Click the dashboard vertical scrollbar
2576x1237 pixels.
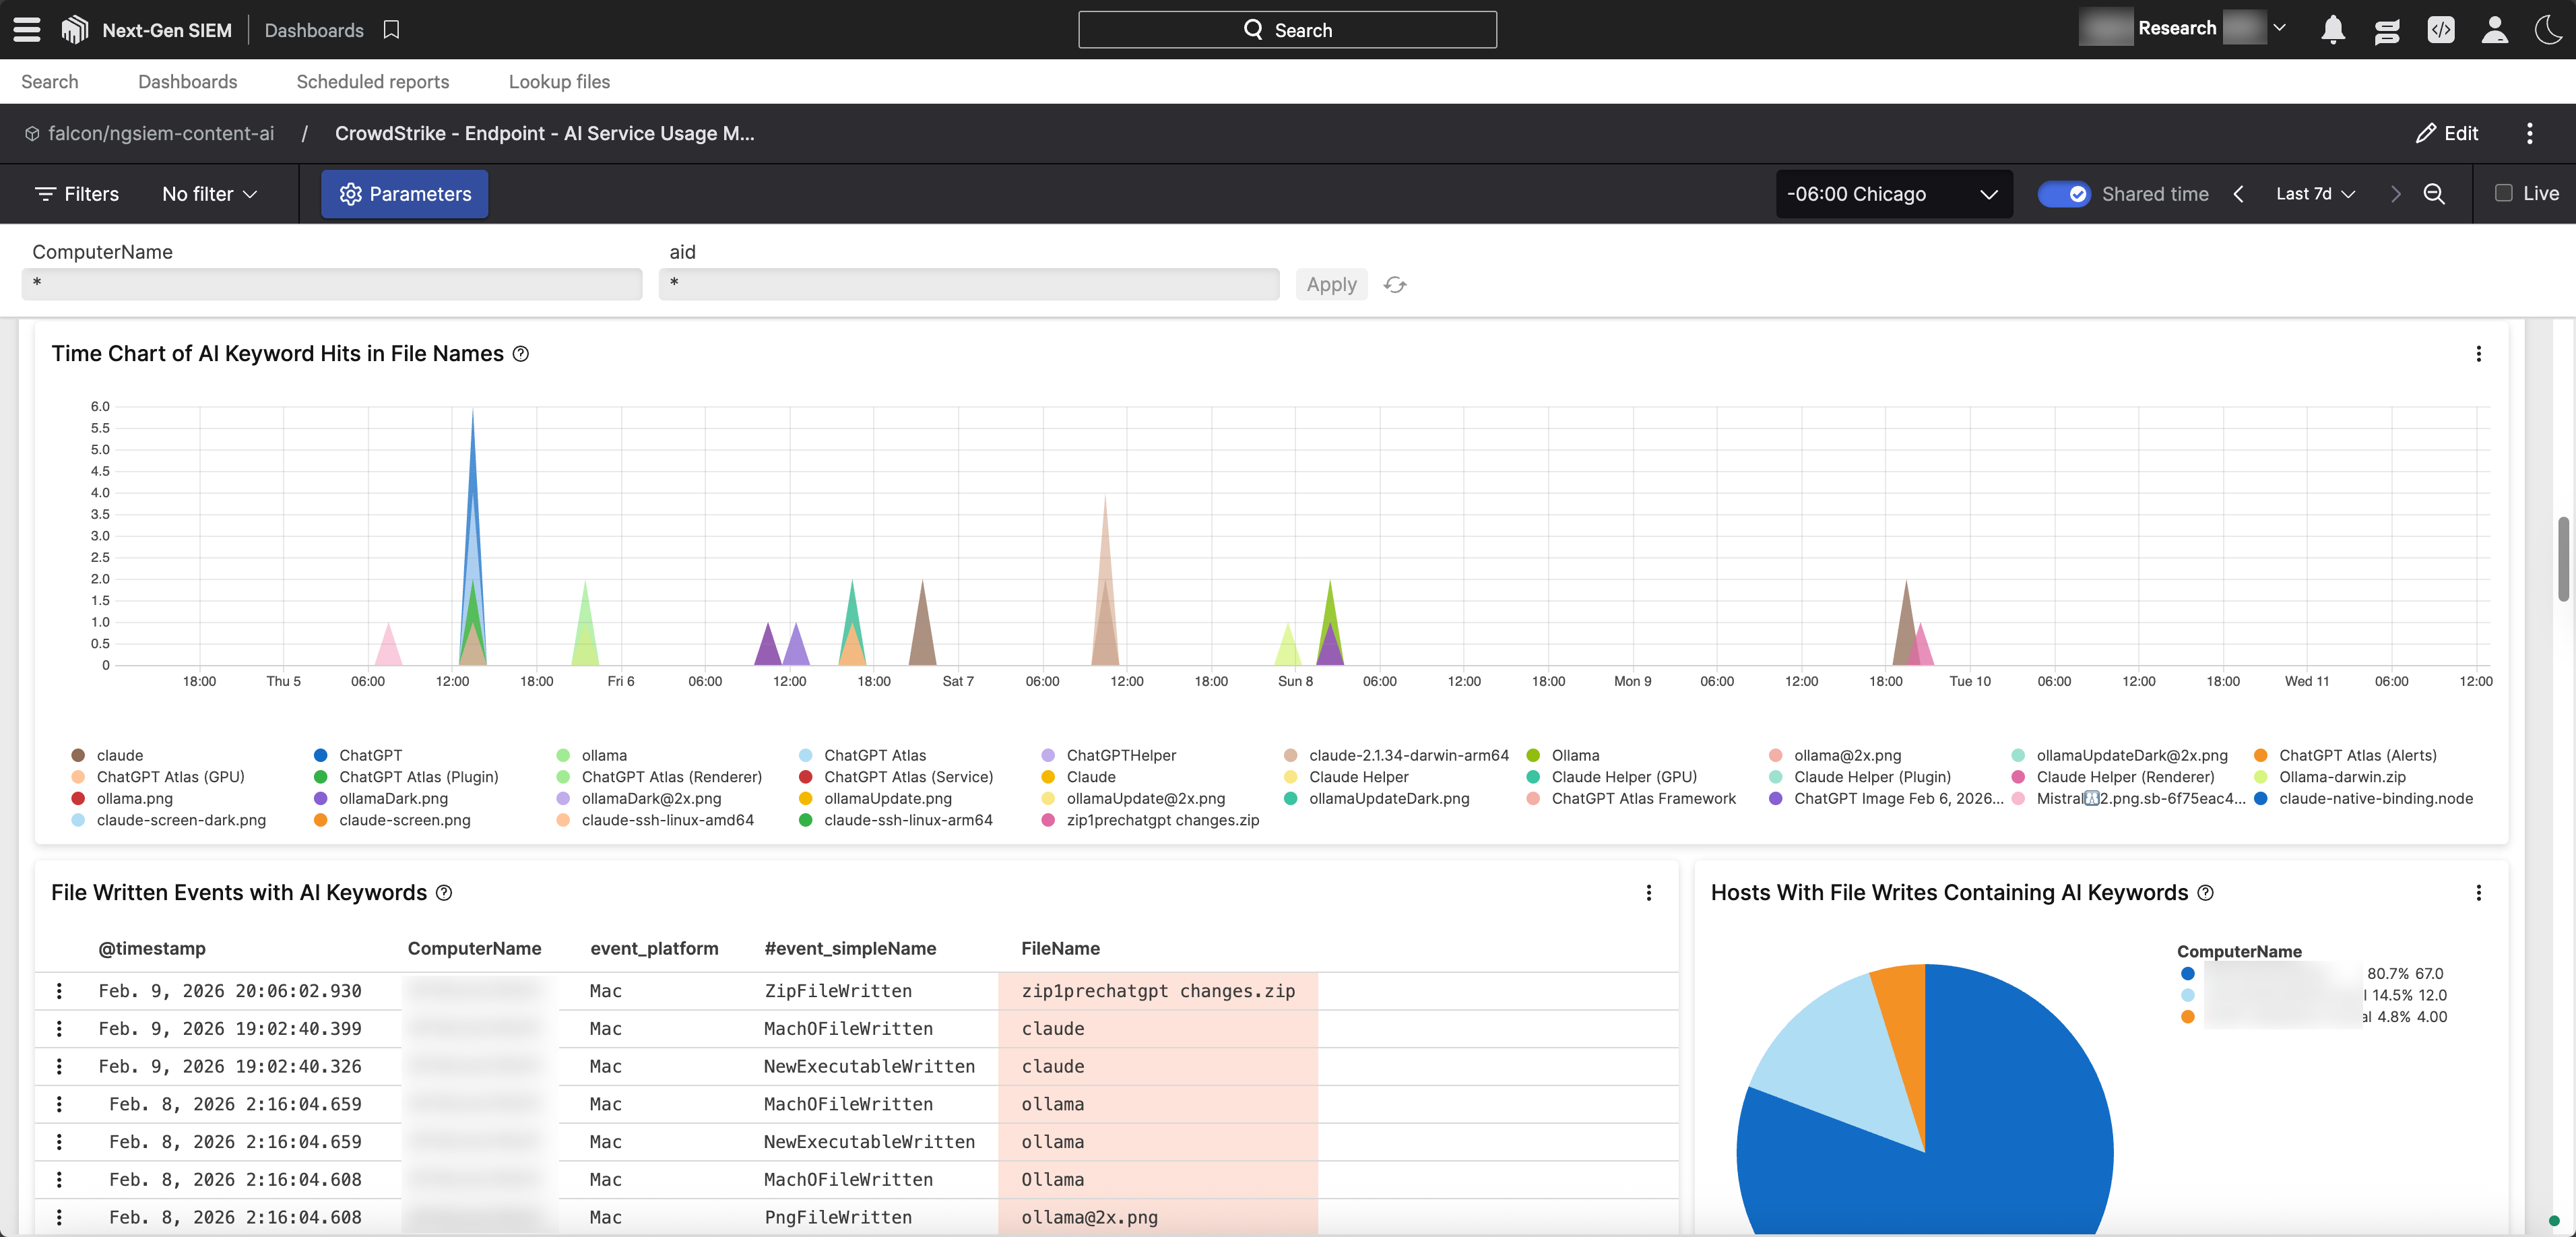[x=2563, y=558]
